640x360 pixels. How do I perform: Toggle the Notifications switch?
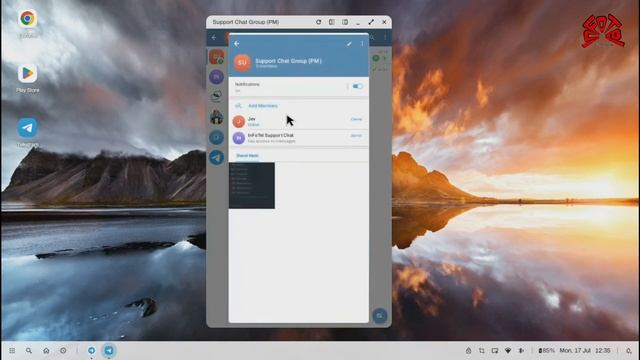click(x=357, y=87)
